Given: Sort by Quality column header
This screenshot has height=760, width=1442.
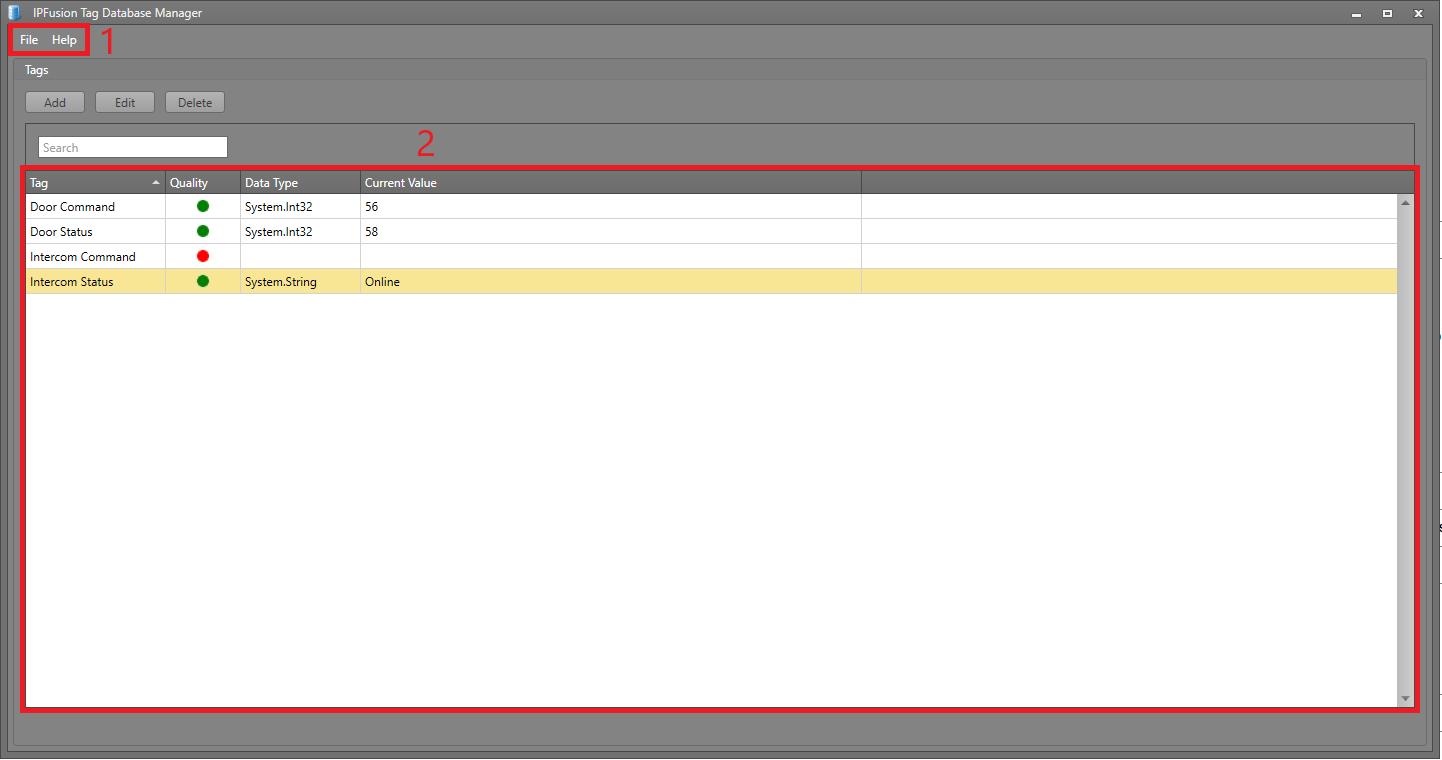Looking at the screenshot, I should coord(189,183).
